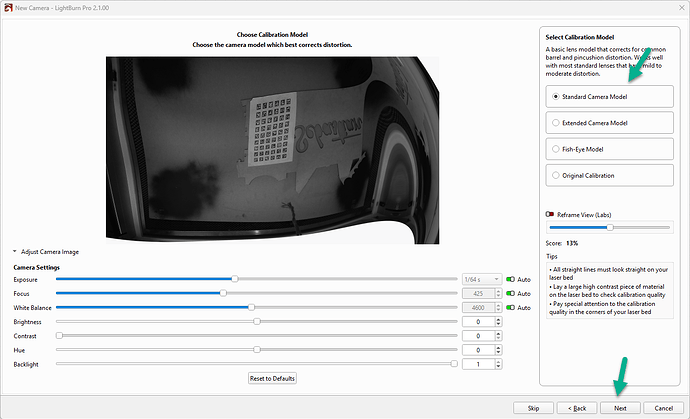Screen dimensions: 690x419
Task: Click the Contrast slider handle
Action: 59,336
